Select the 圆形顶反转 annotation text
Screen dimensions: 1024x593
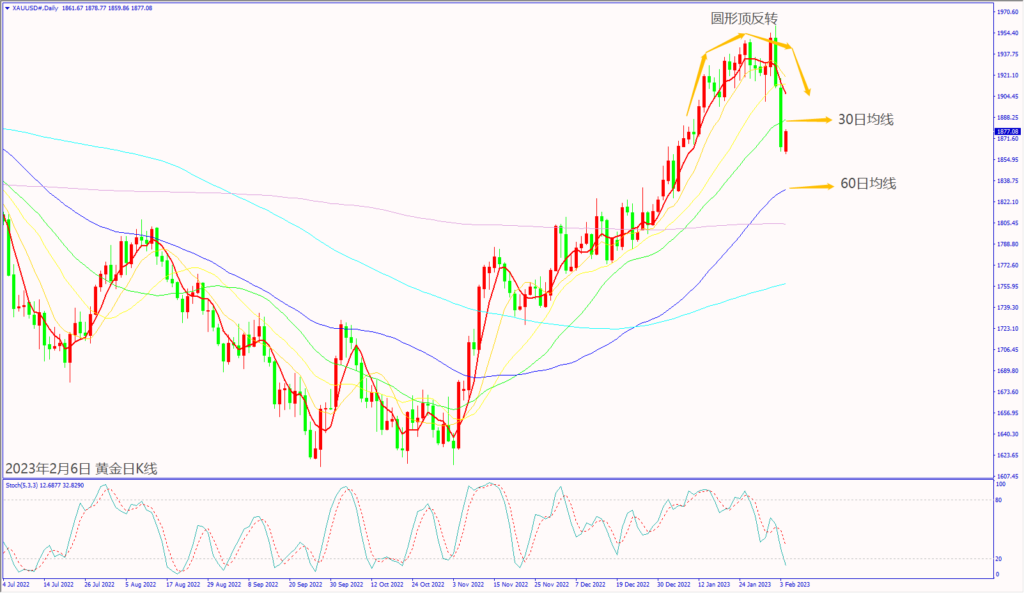click(744, 19)
